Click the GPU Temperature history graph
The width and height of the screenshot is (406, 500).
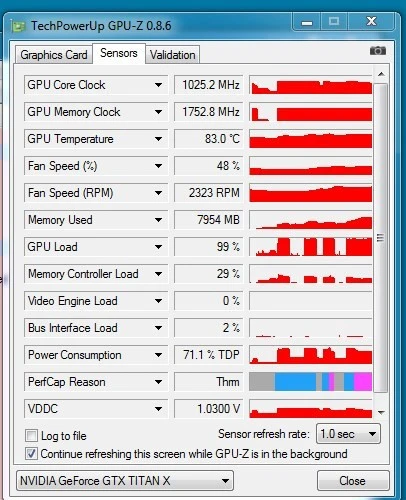click(311, 139)
